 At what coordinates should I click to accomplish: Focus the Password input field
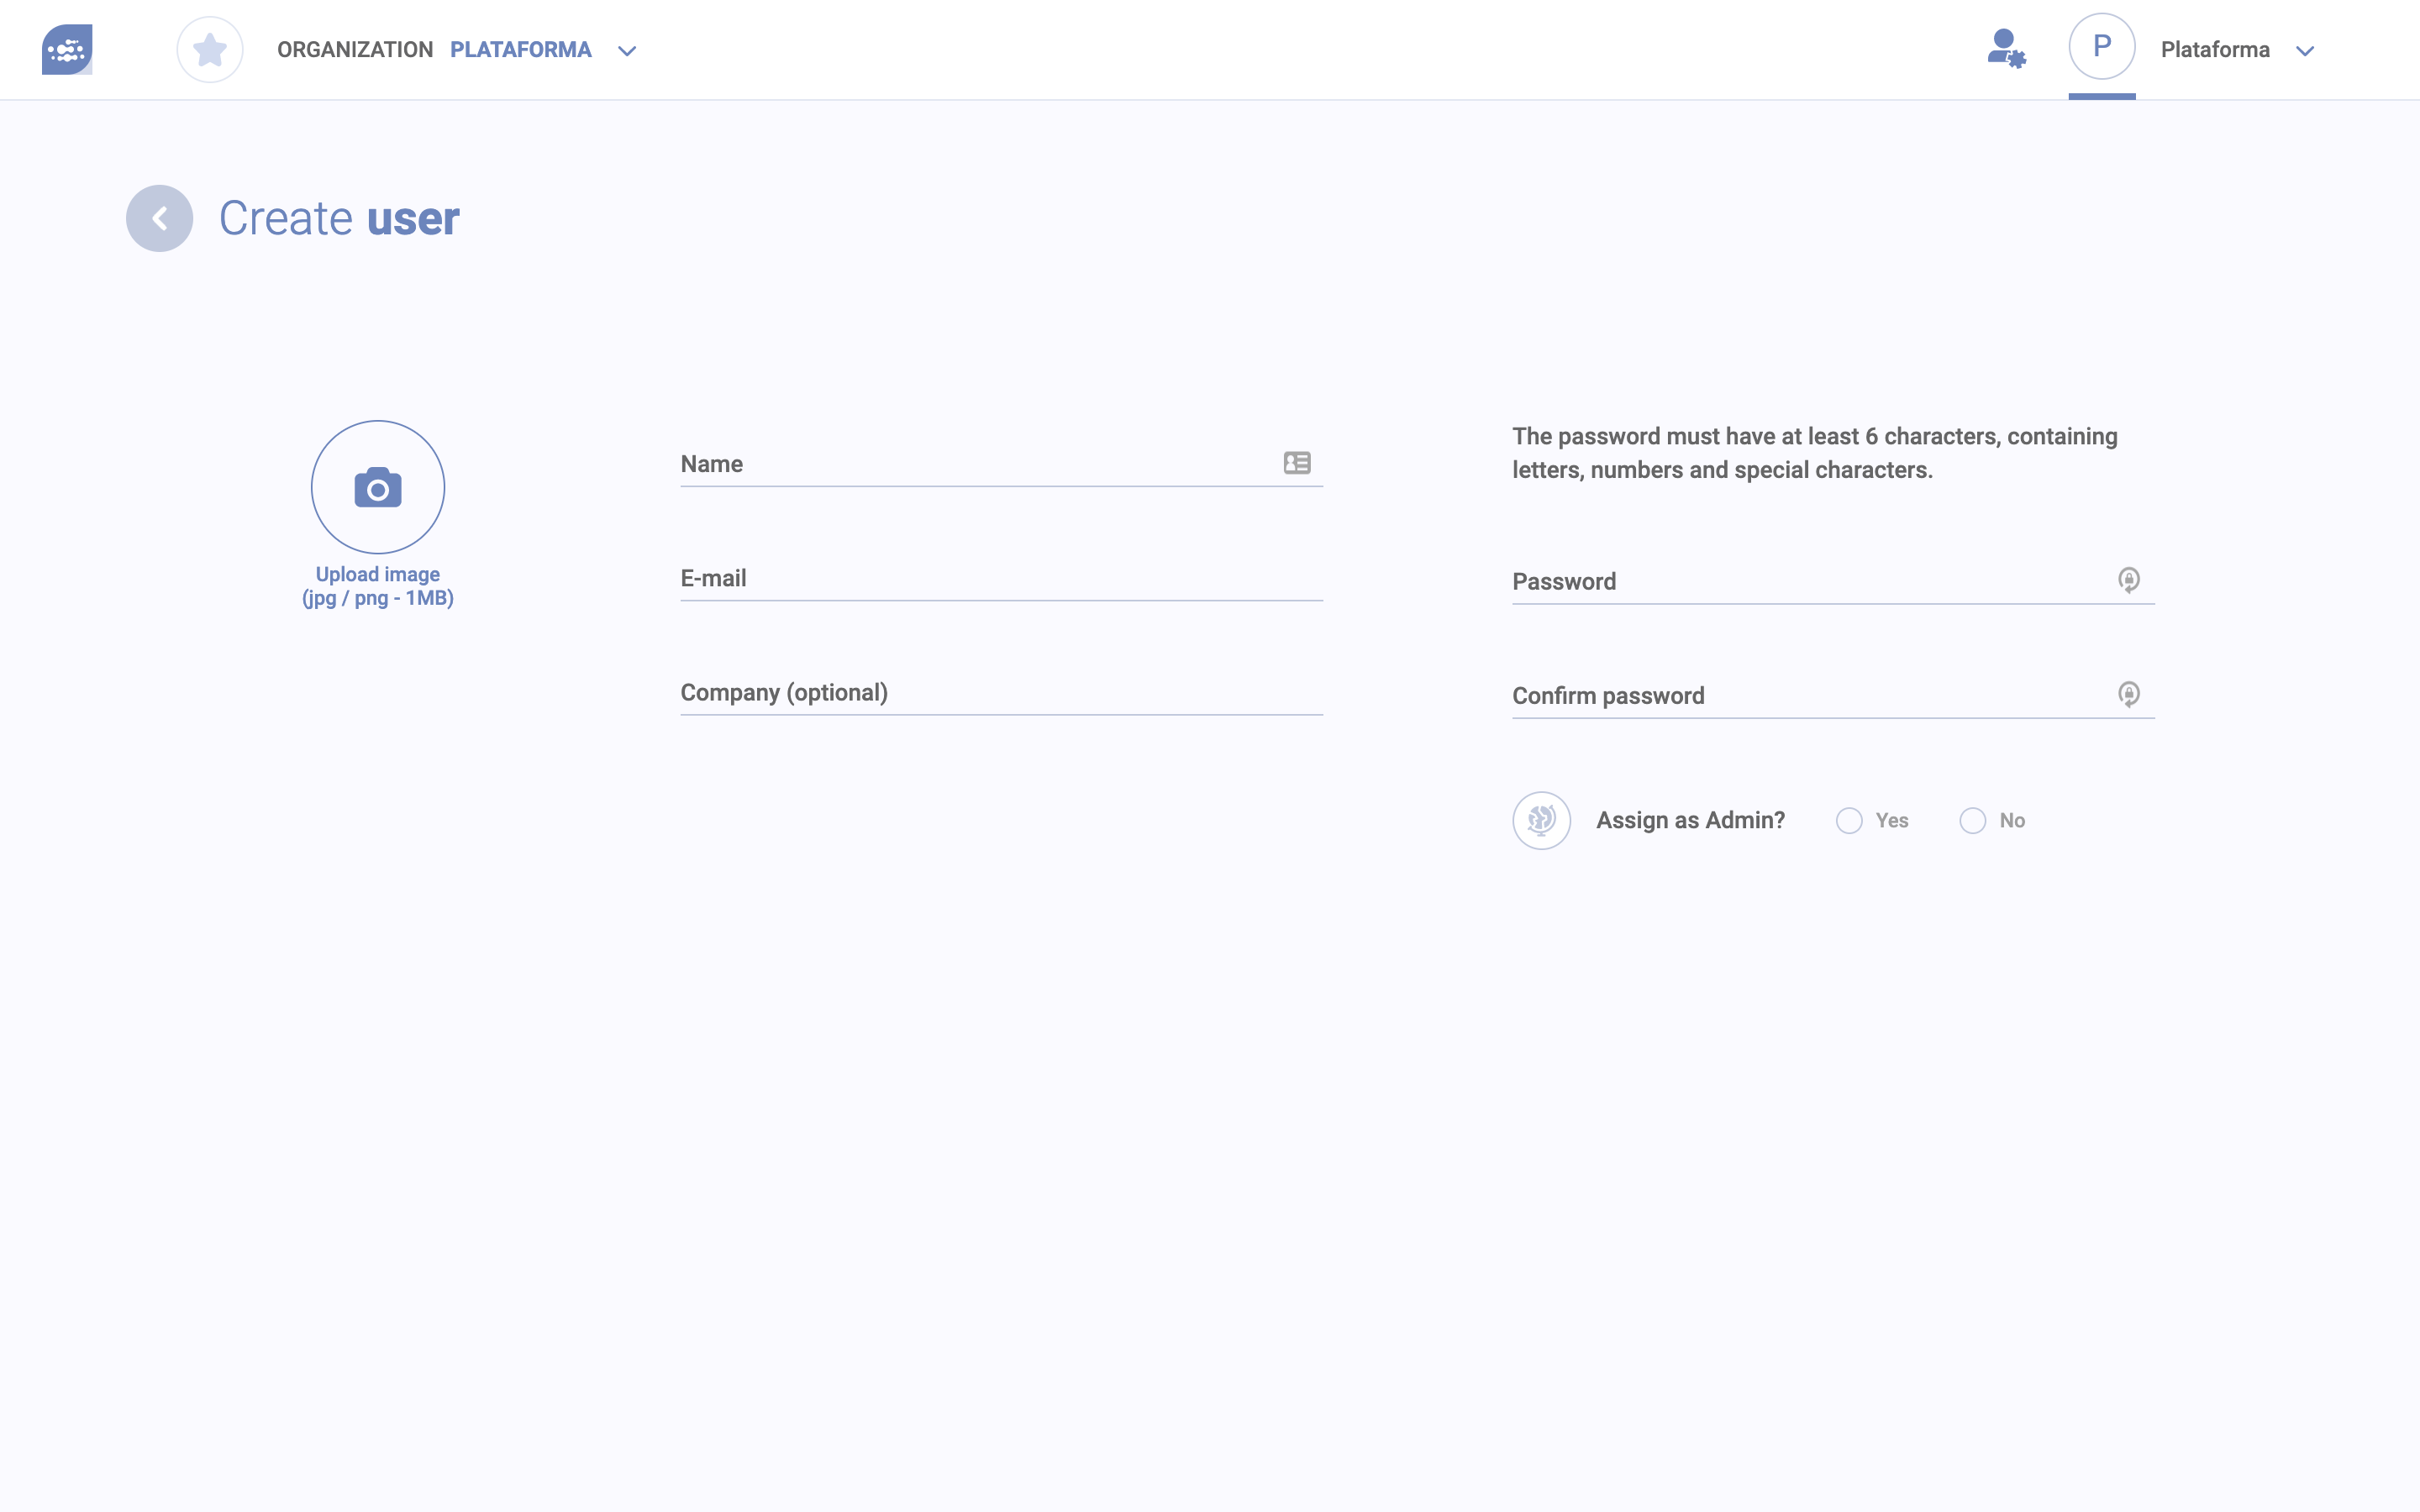click(x=1832, y=581)
